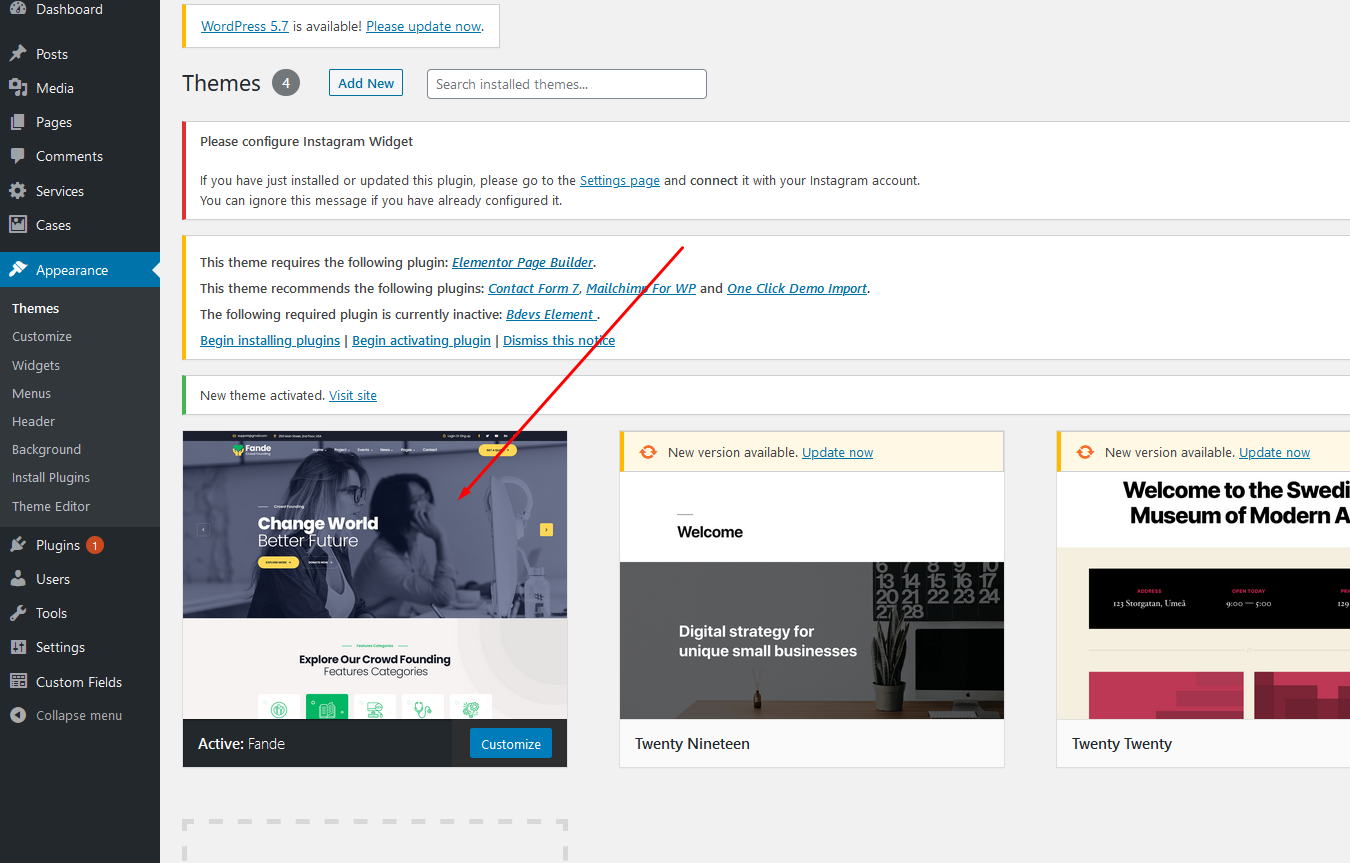The image size is (1350, 863).
Task: Open the Tools menu text
Action: tap(51, 613)
